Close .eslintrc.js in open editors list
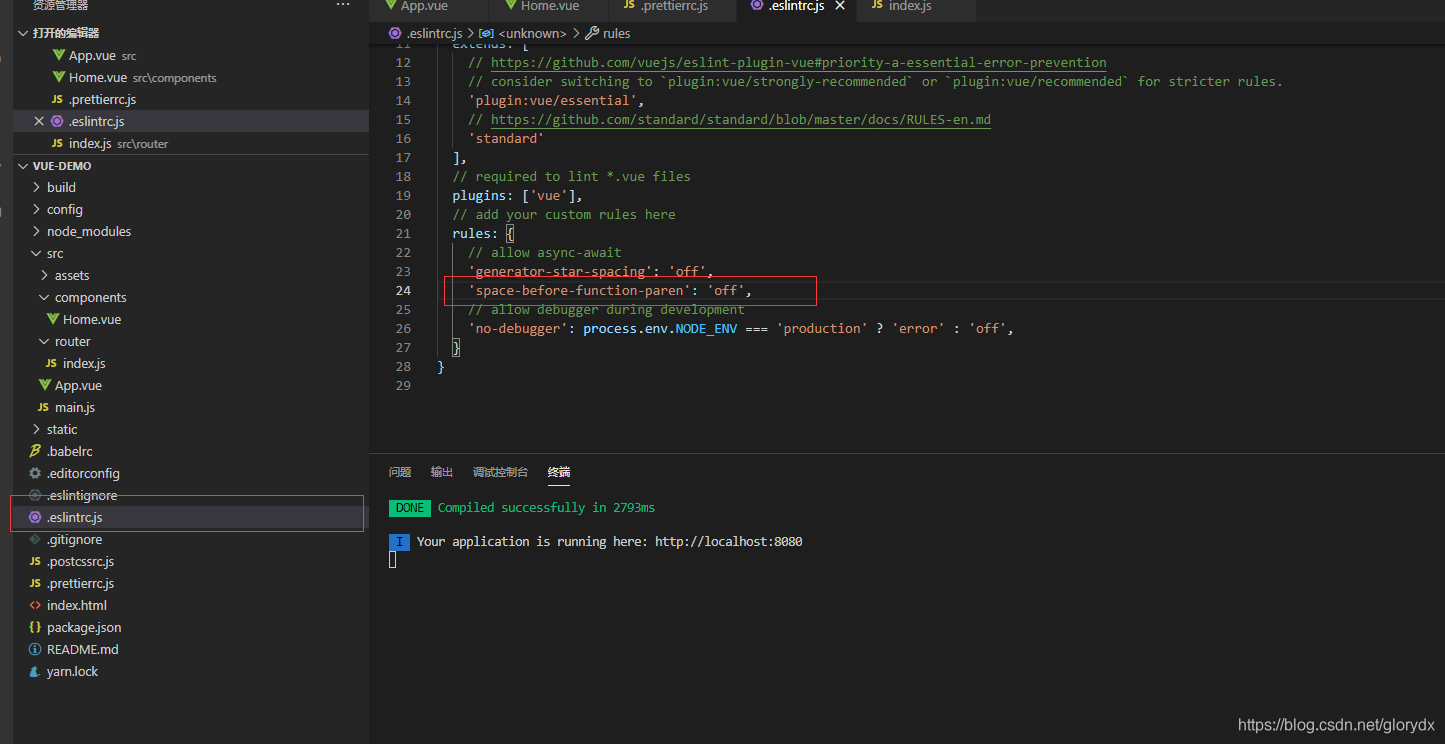Screen dimensions: 1445x744 (39, 121)
